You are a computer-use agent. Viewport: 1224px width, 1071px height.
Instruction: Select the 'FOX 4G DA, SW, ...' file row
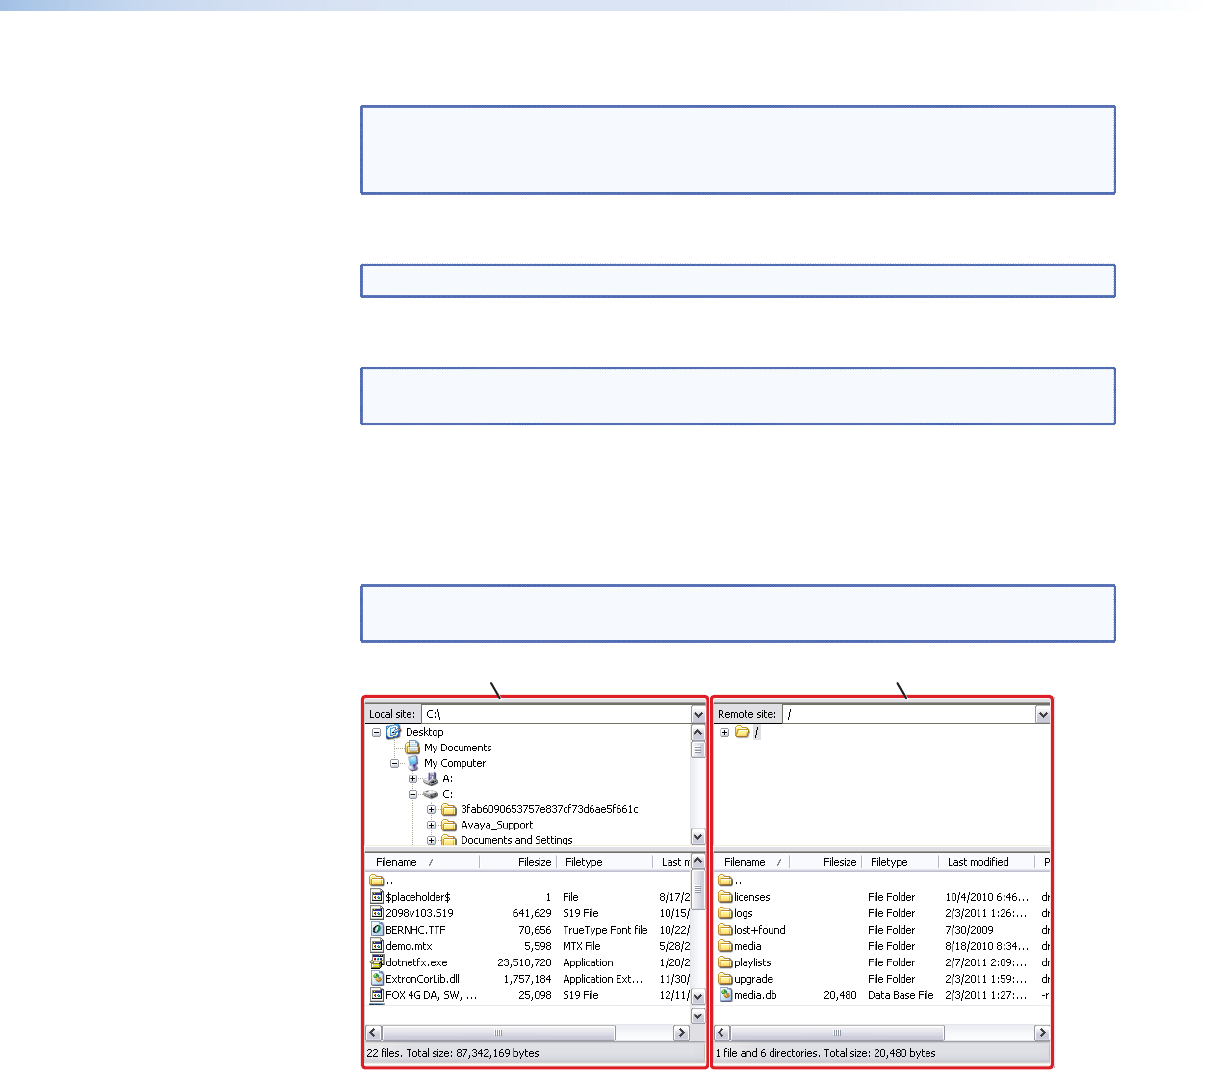click(x=529, y=995)
